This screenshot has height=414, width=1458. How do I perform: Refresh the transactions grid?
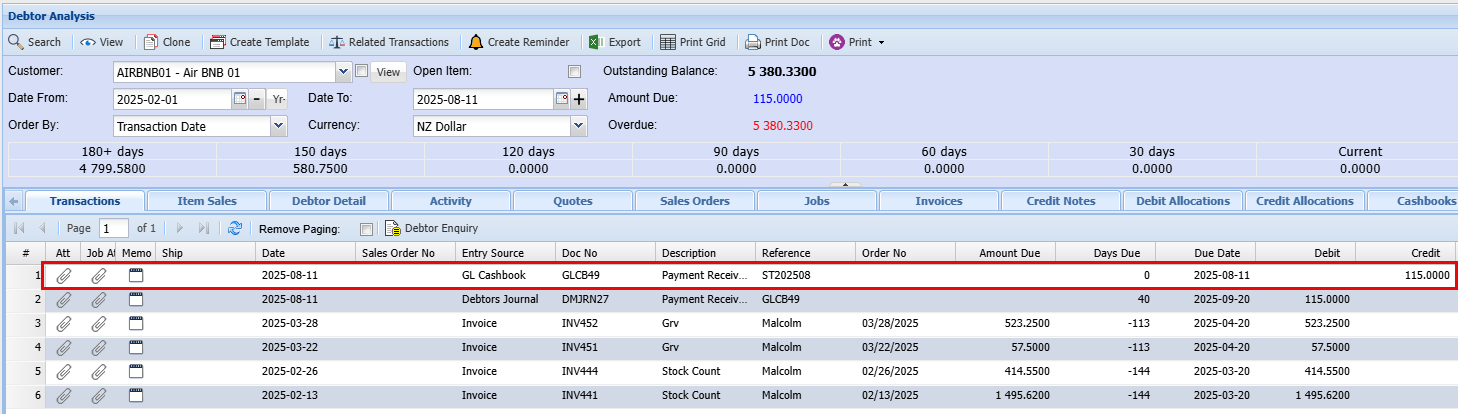point(235,228)
